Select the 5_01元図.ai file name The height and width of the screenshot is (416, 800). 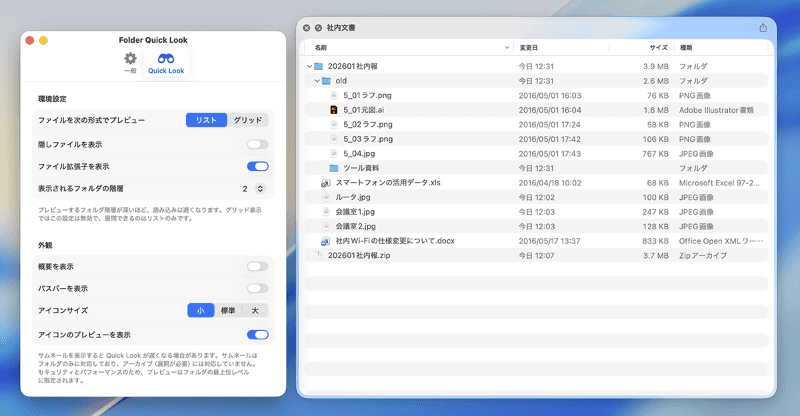click(364, 110)
